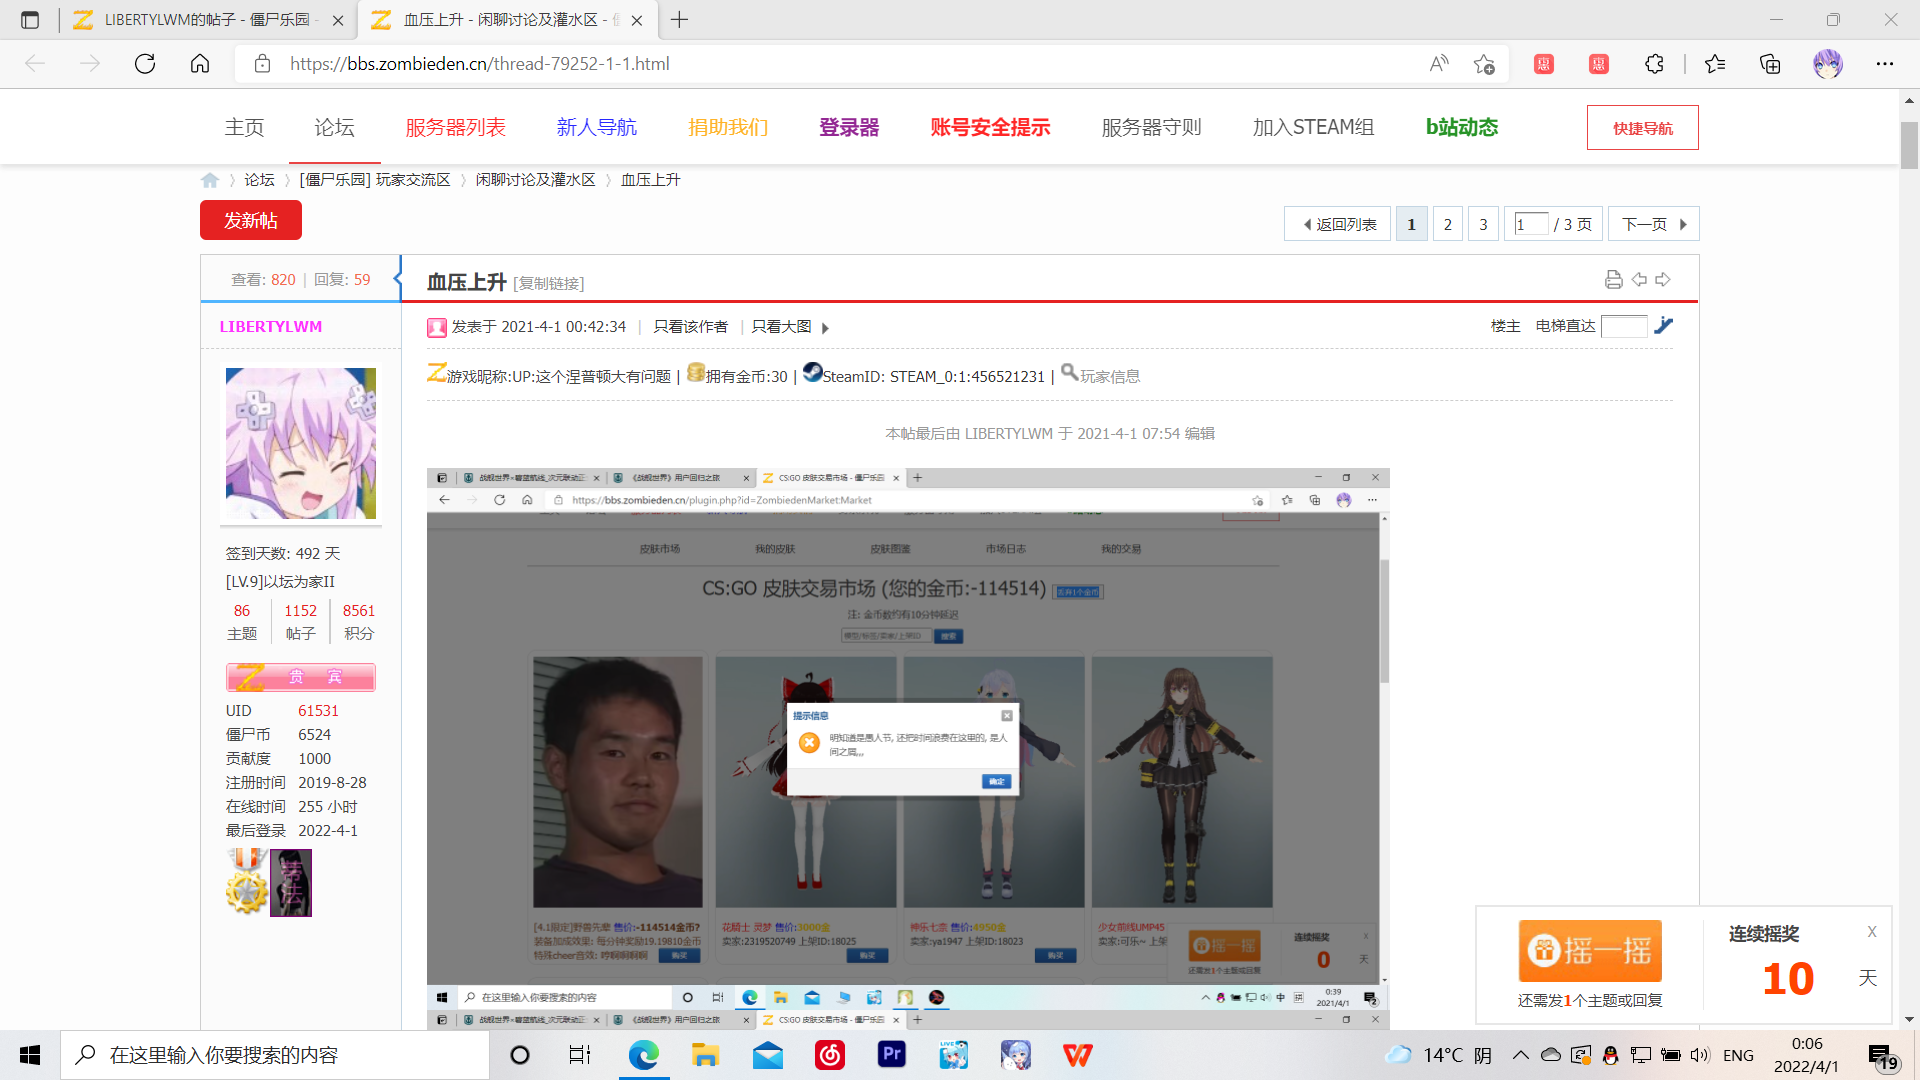Click the Windows taskbar search box
This screenshot has height=1080, width=1920.
coord(275,1055)
